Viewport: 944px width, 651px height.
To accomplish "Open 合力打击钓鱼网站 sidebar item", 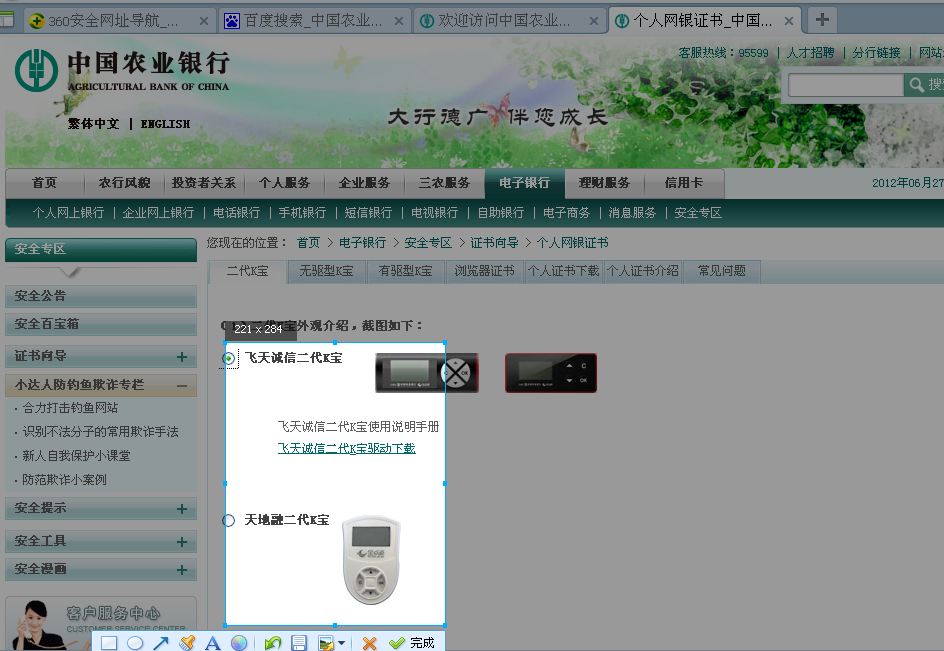I will pyautogui.click(x=70, y=408).
